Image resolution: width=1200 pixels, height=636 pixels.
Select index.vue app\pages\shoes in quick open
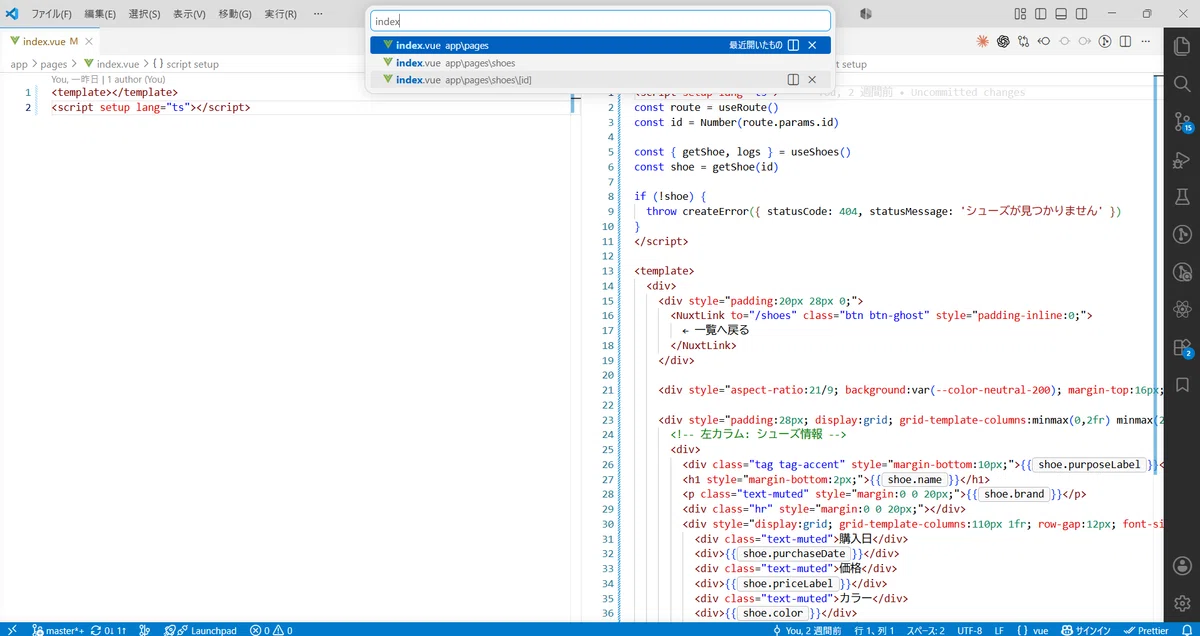(600, 62)
